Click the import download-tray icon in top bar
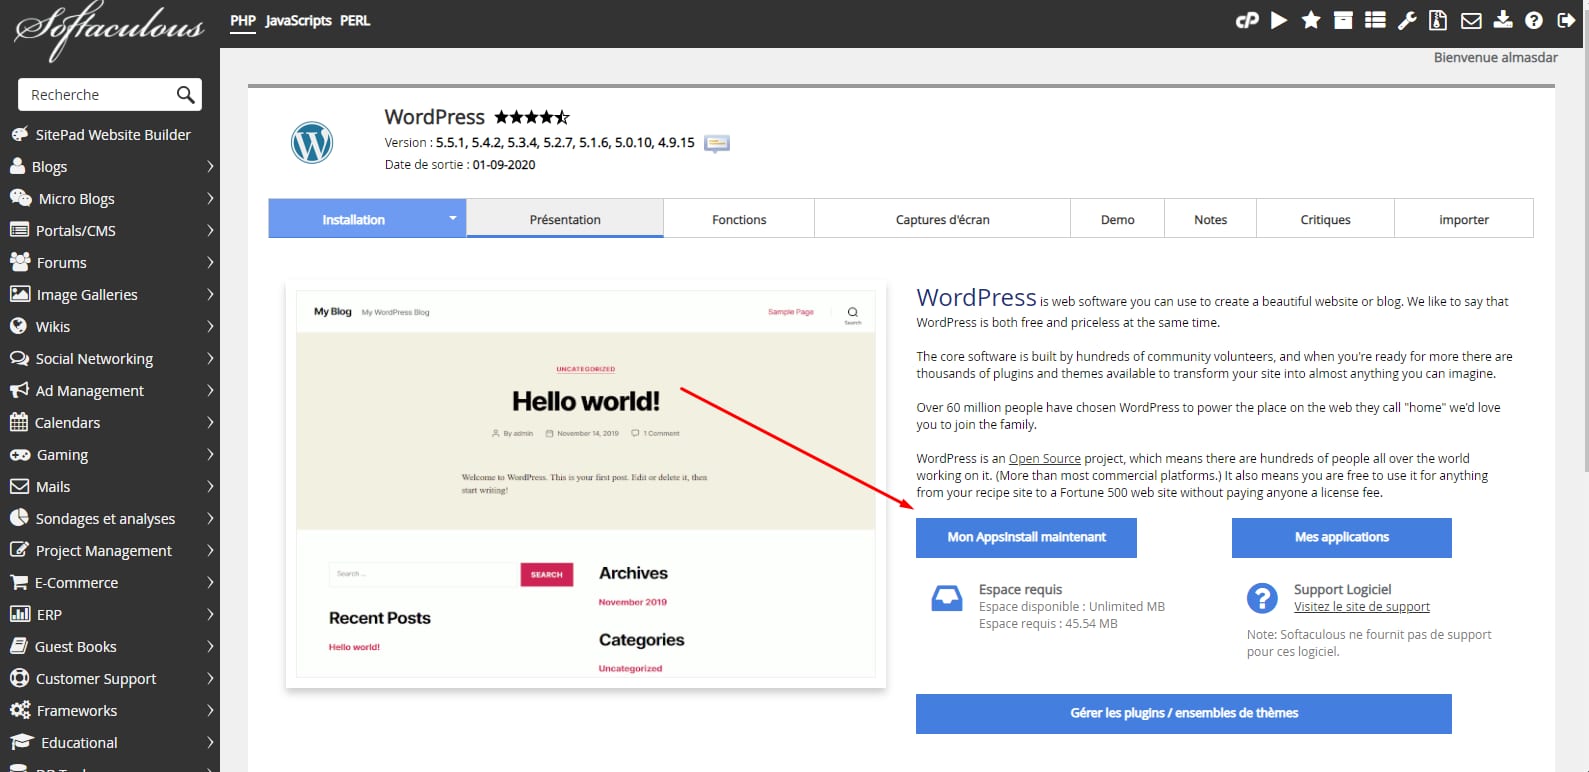The image size is (1589, 772). coord(1503,20)
